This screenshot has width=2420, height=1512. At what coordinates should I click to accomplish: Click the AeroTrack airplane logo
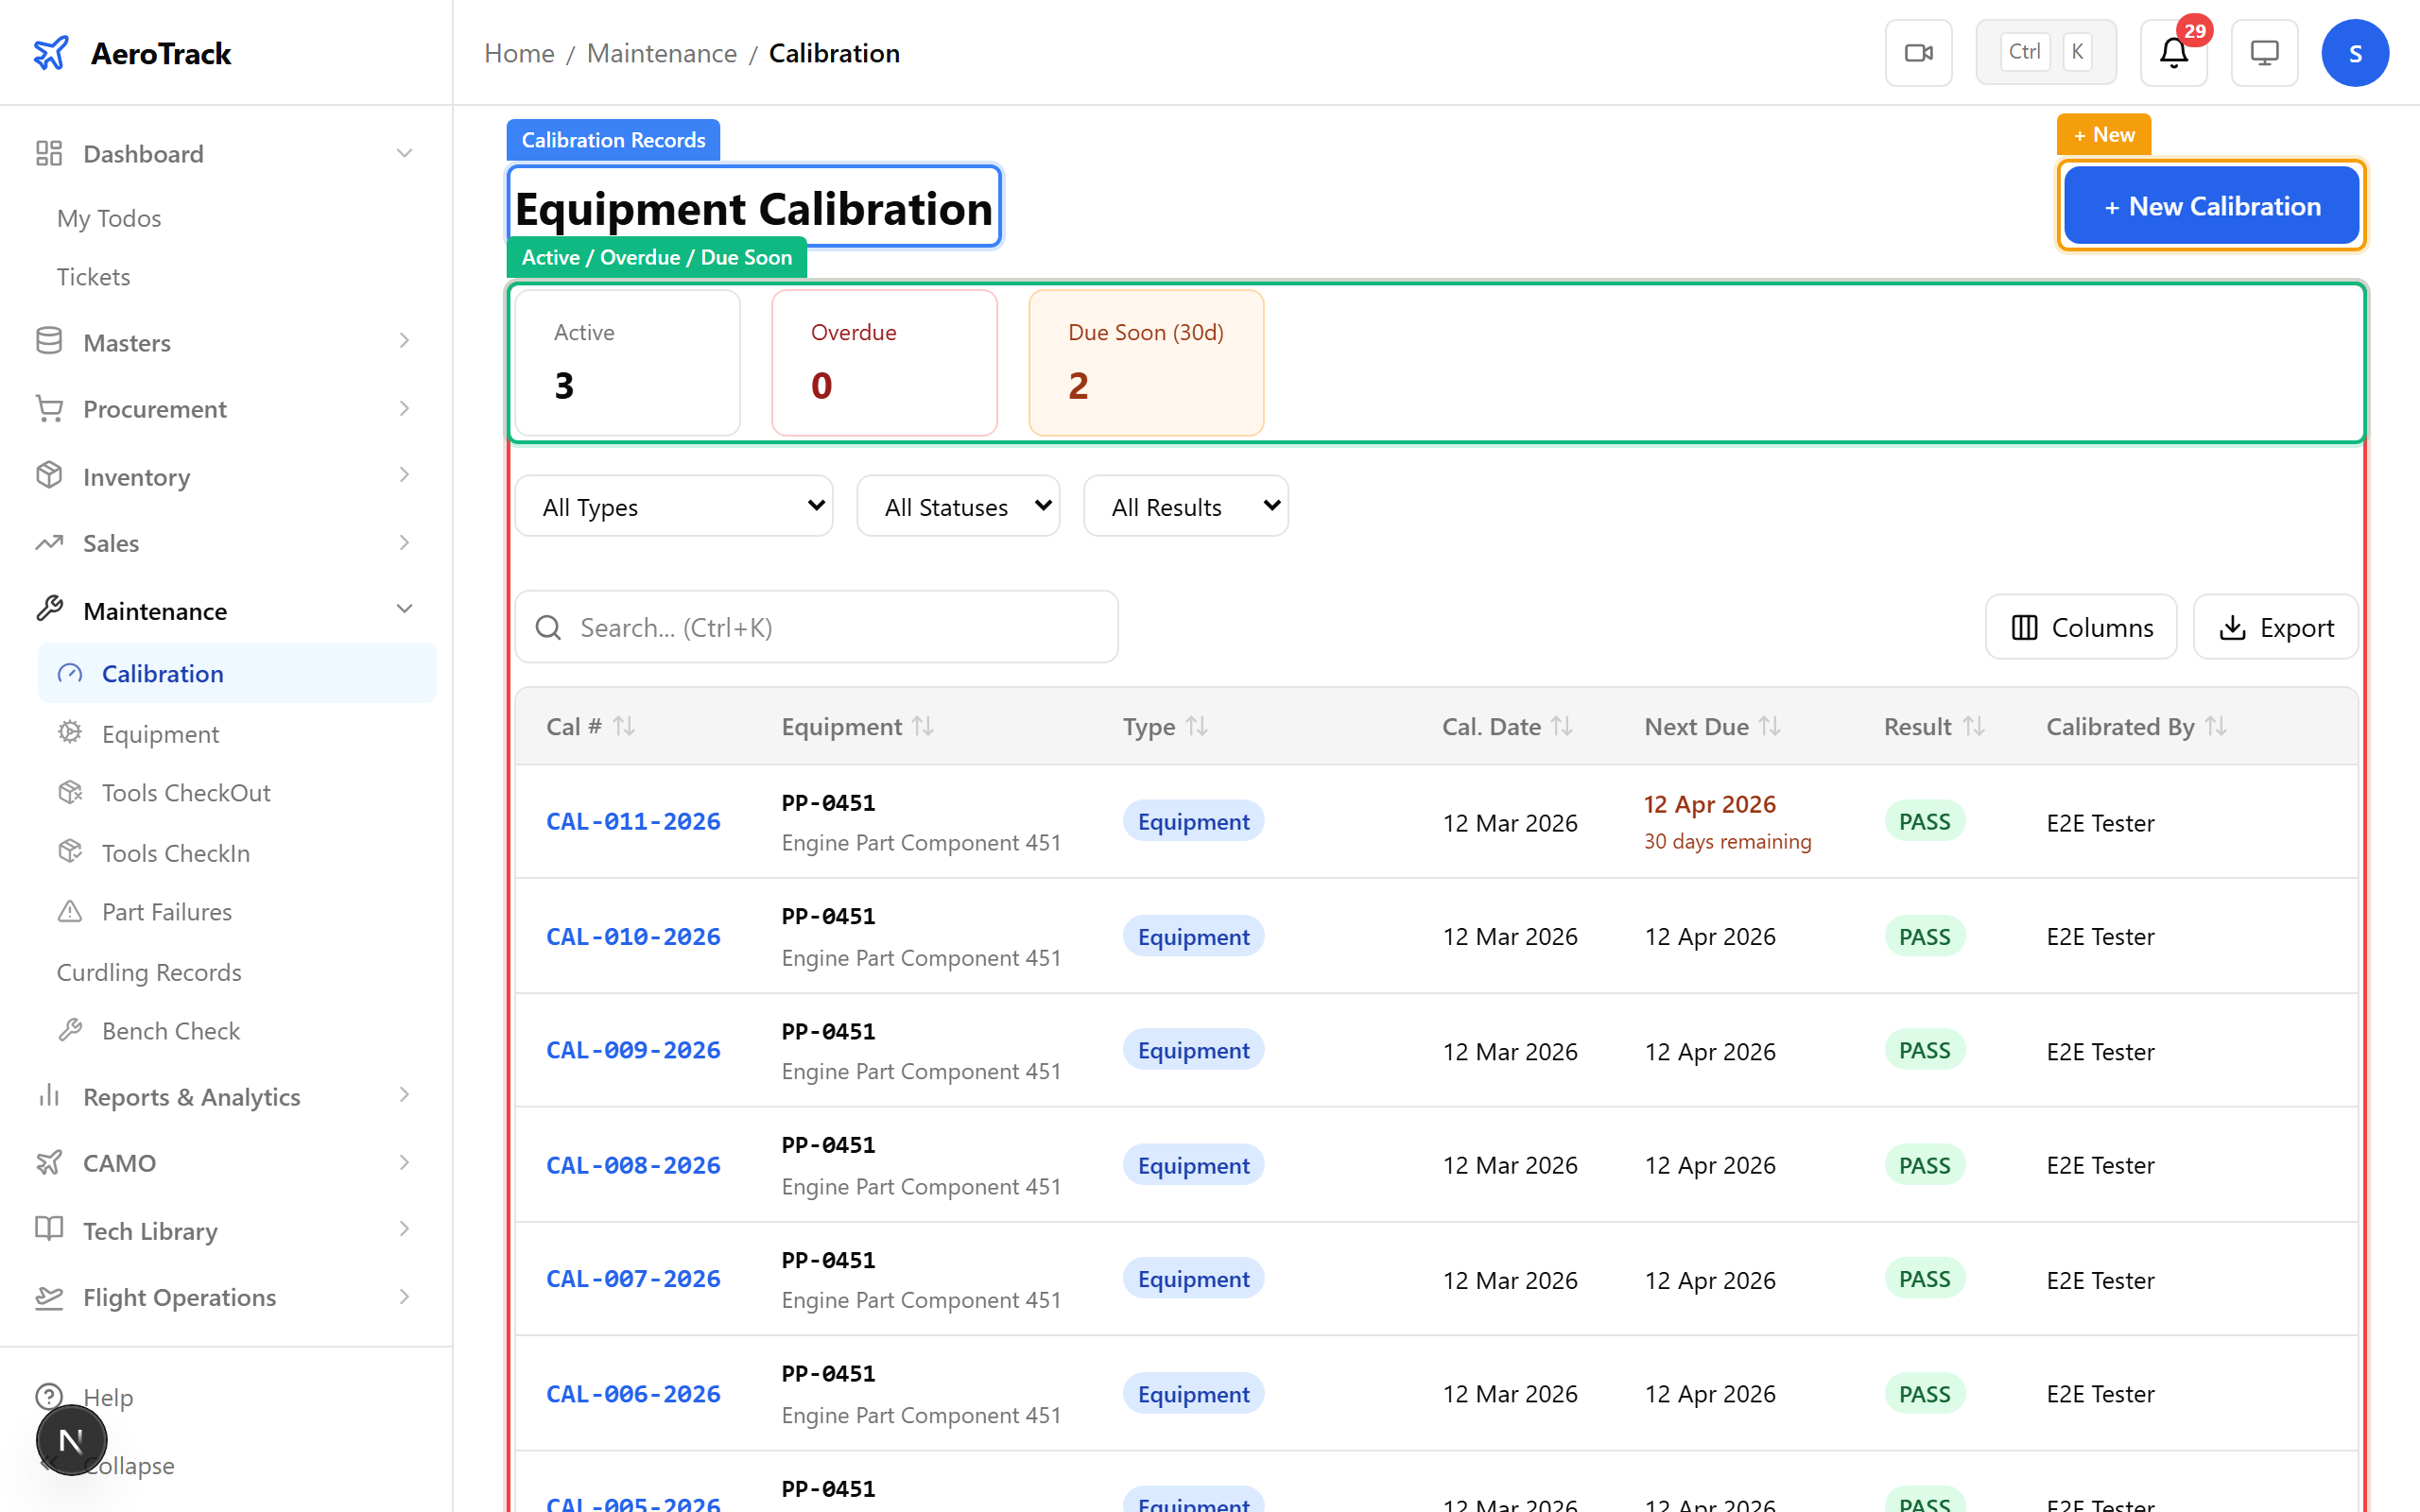click(50, 53)
